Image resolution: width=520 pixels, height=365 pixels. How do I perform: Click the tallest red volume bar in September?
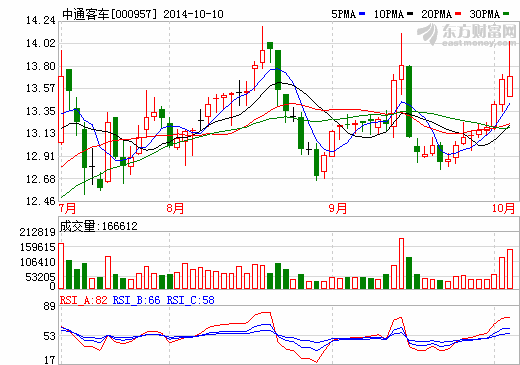coord(401,264)
